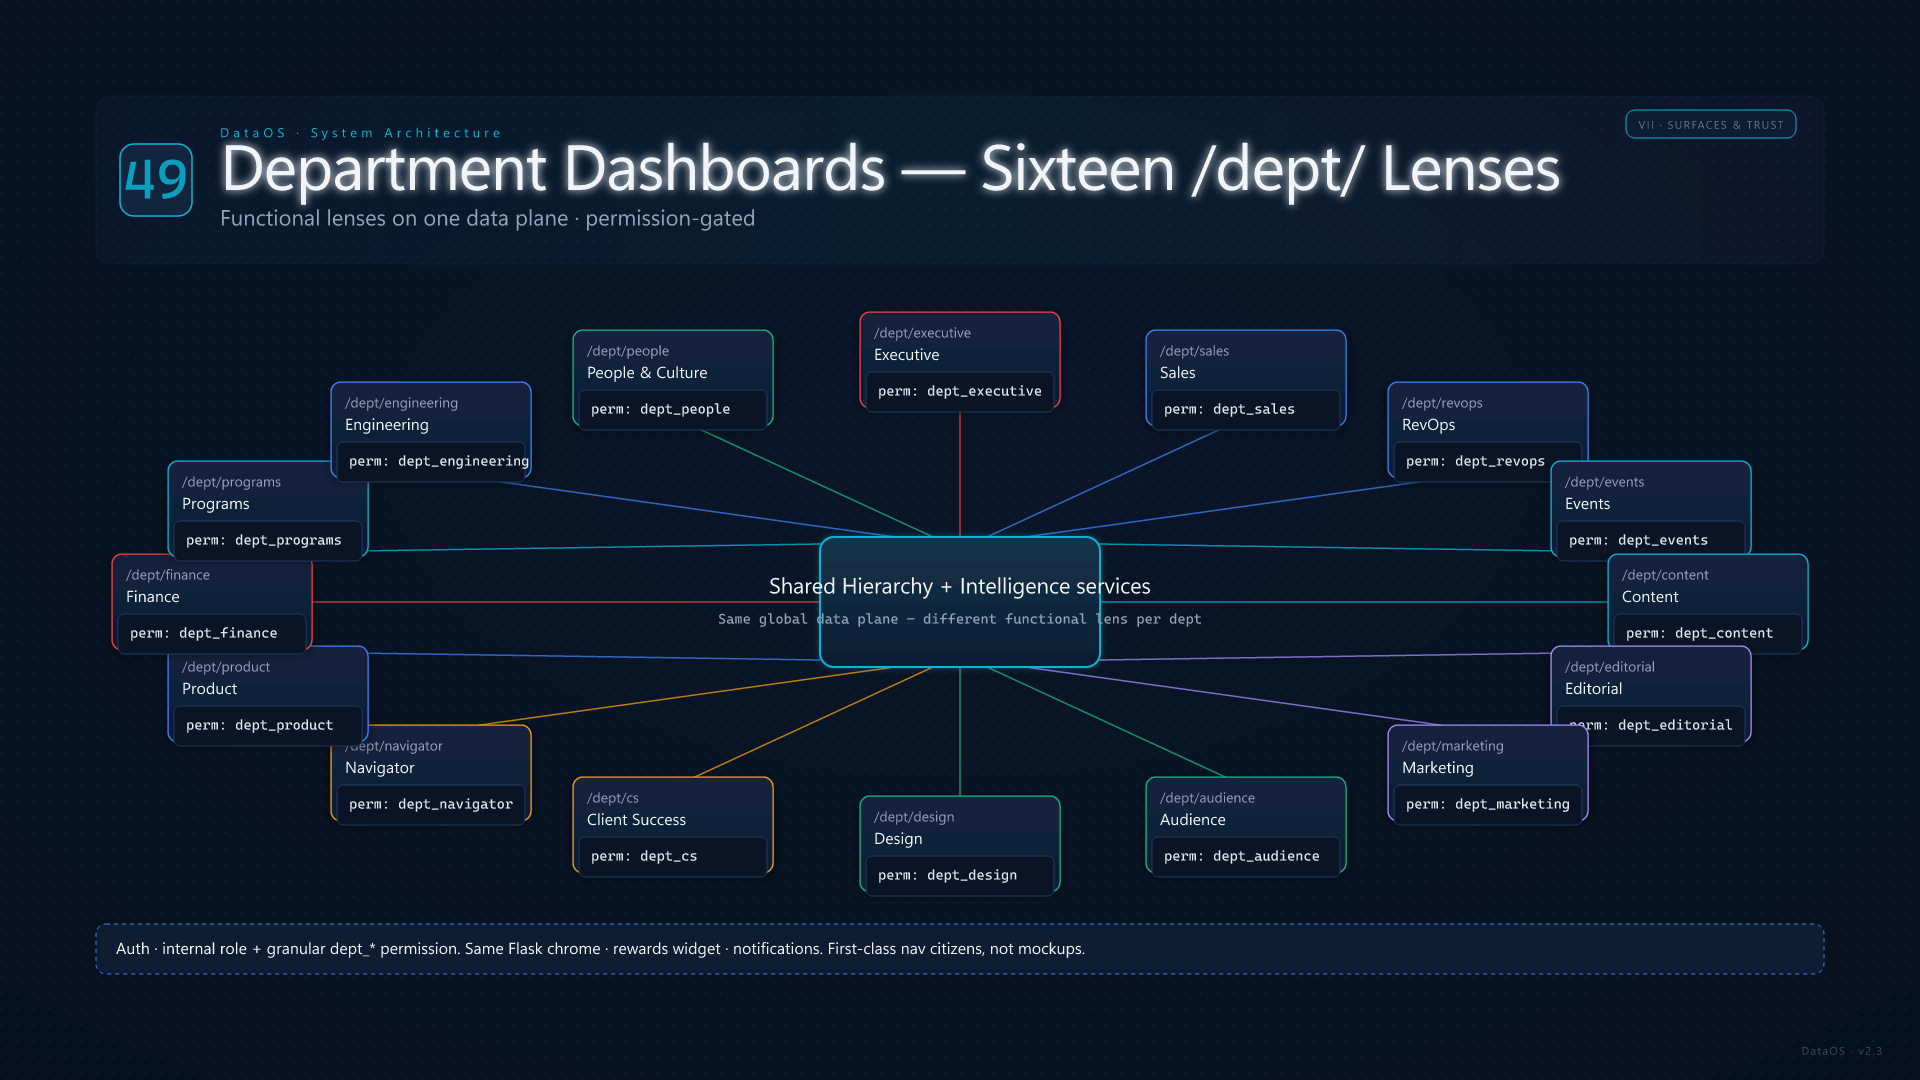The height and width of the screenshot is (1080, 1920).
Task: Click the 'Functional lenses on one data plane' subtitle
Action: click(487, 218)
